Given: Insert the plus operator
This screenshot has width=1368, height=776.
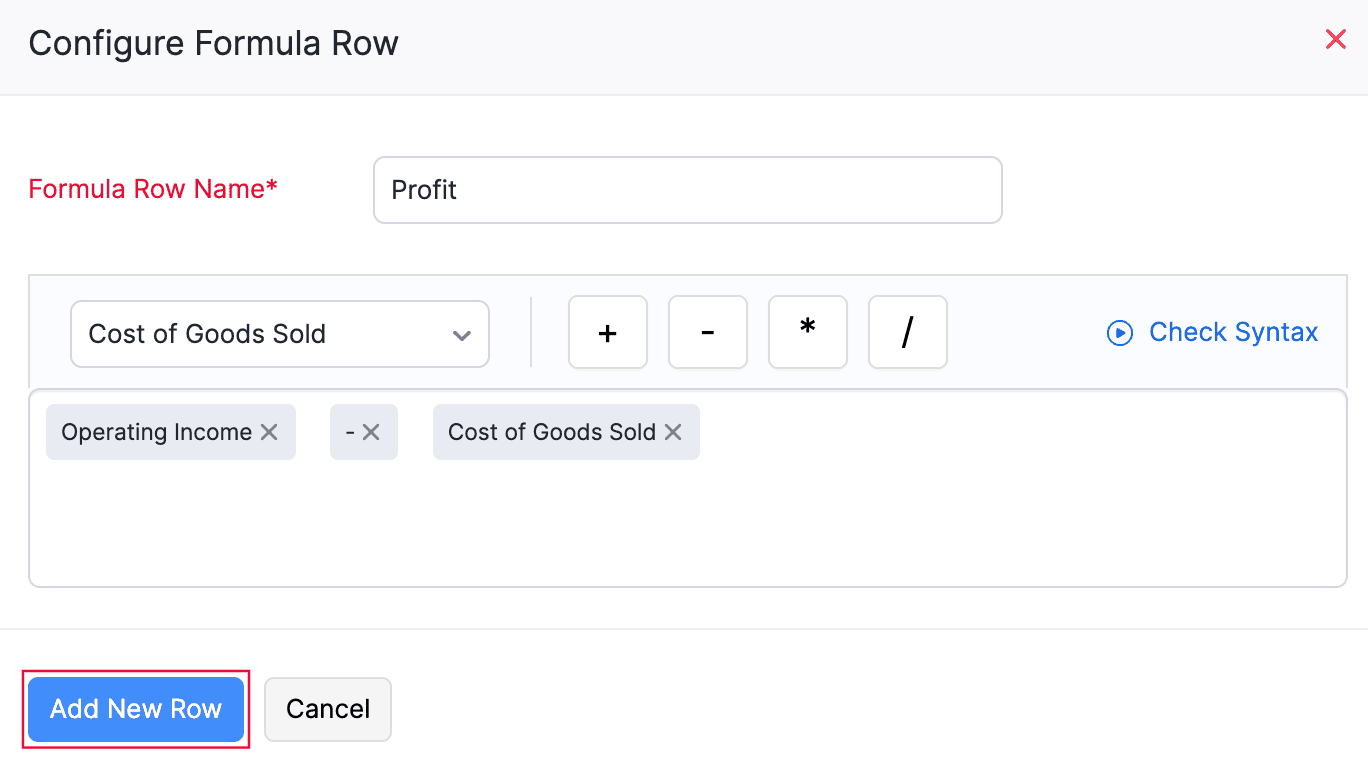Looking at the screenshot, I should click(x=607, y=333).
